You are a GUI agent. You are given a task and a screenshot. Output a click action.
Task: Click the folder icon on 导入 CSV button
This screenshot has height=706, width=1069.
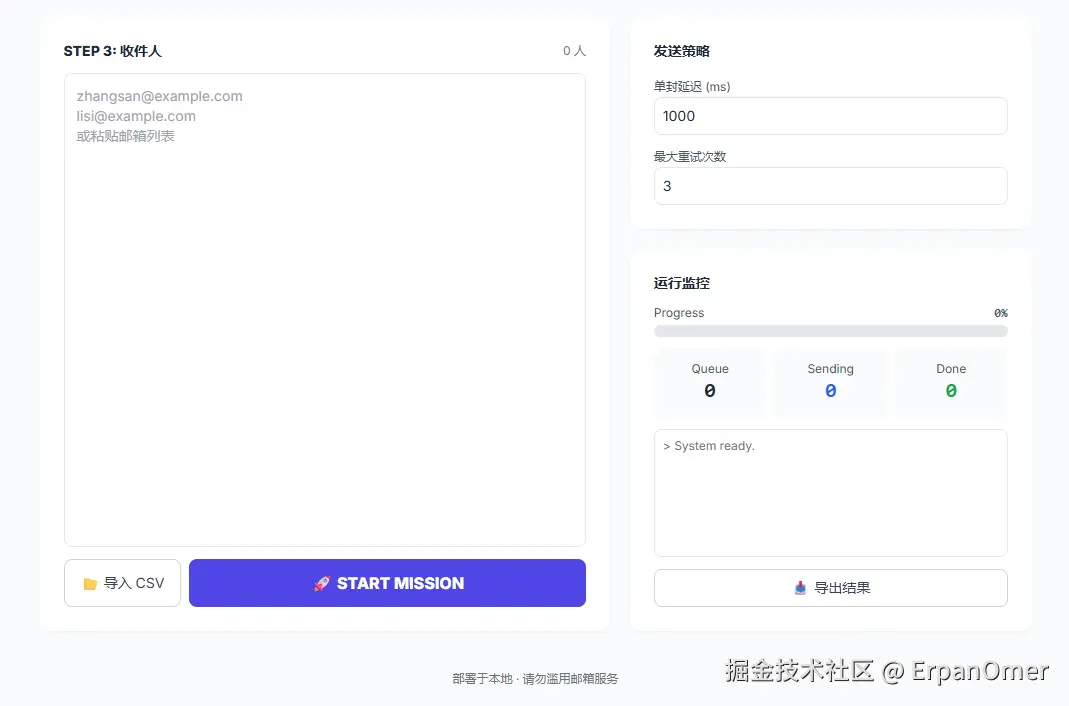tap(92, 583)
